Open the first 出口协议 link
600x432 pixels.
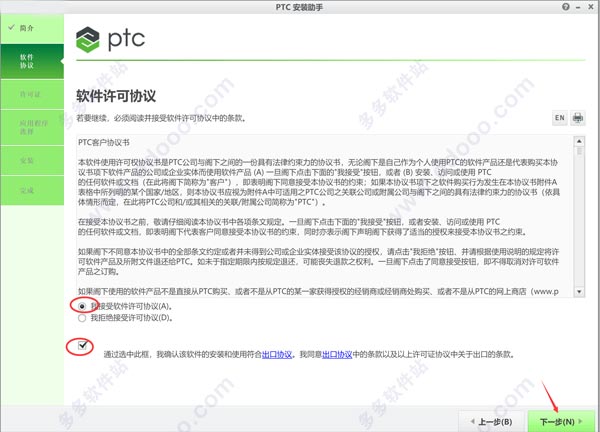pos(277,355)
